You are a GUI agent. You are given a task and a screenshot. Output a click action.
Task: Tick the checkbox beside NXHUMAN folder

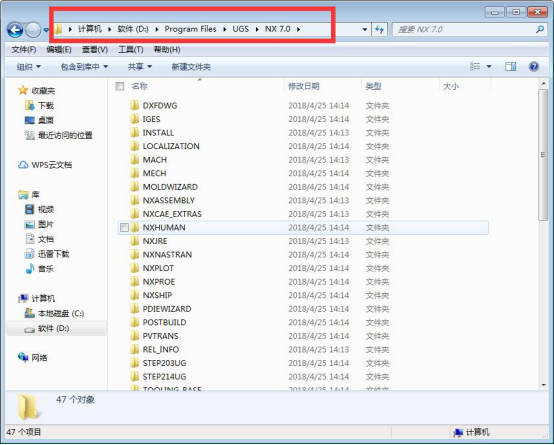(124, 228)
